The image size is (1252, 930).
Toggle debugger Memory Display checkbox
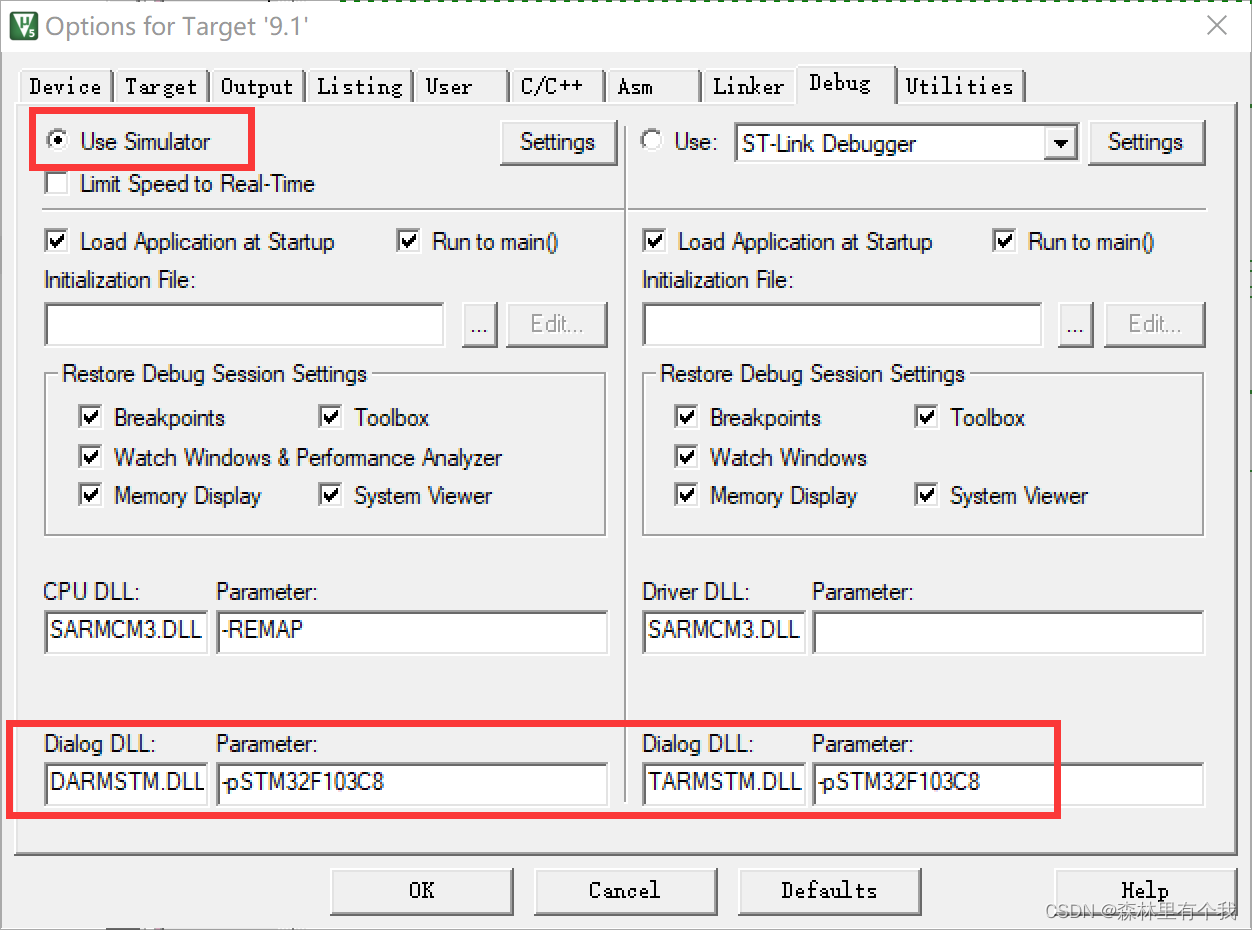click(687, 495)
